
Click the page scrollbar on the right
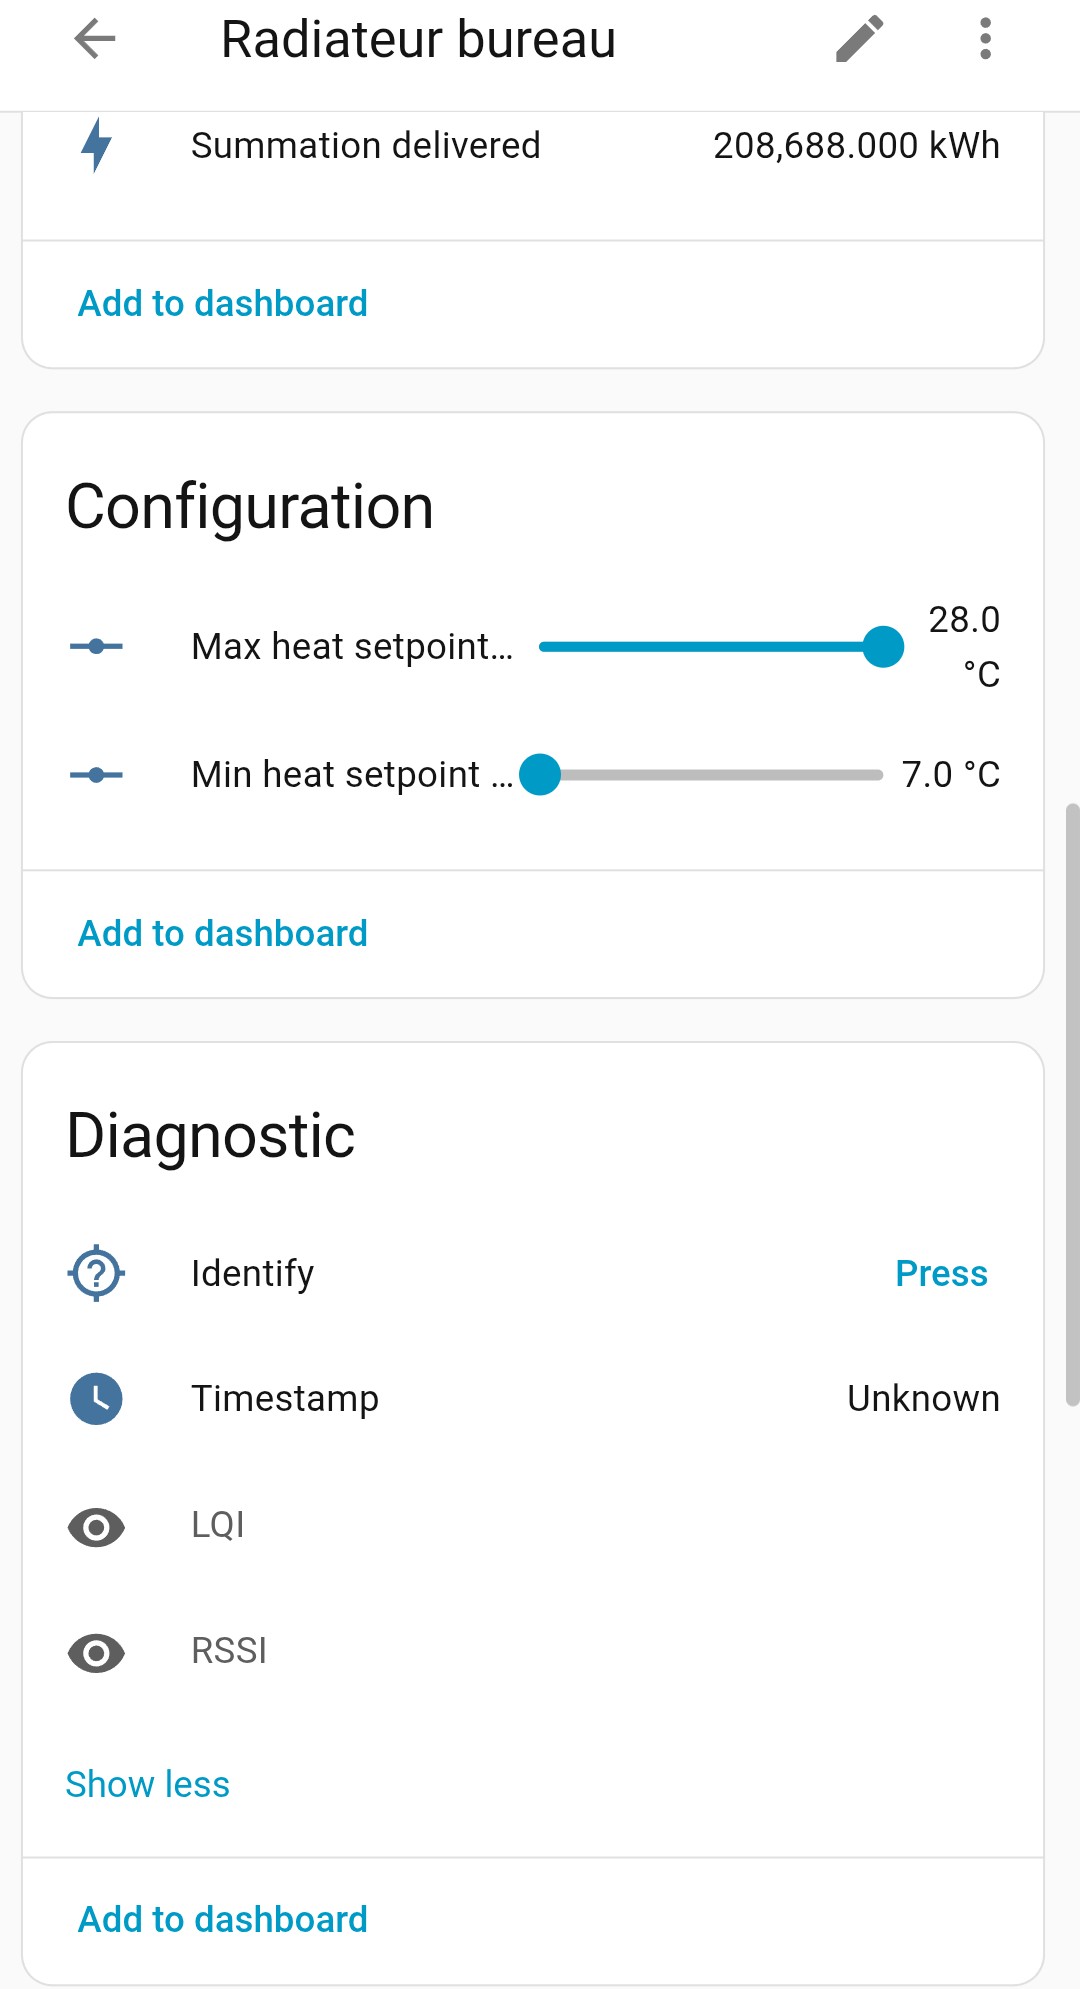click(x=1072, y=1100)
